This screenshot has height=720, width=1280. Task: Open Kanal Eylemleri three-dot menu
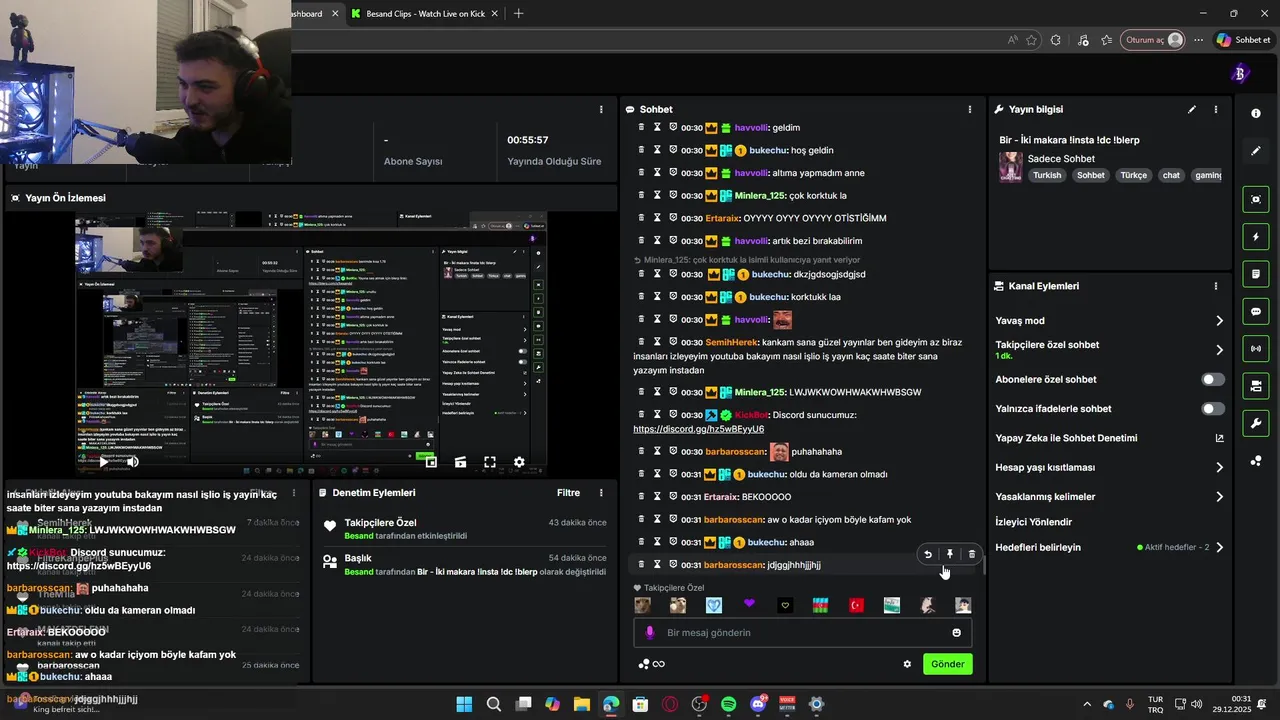pos(1216,286)
